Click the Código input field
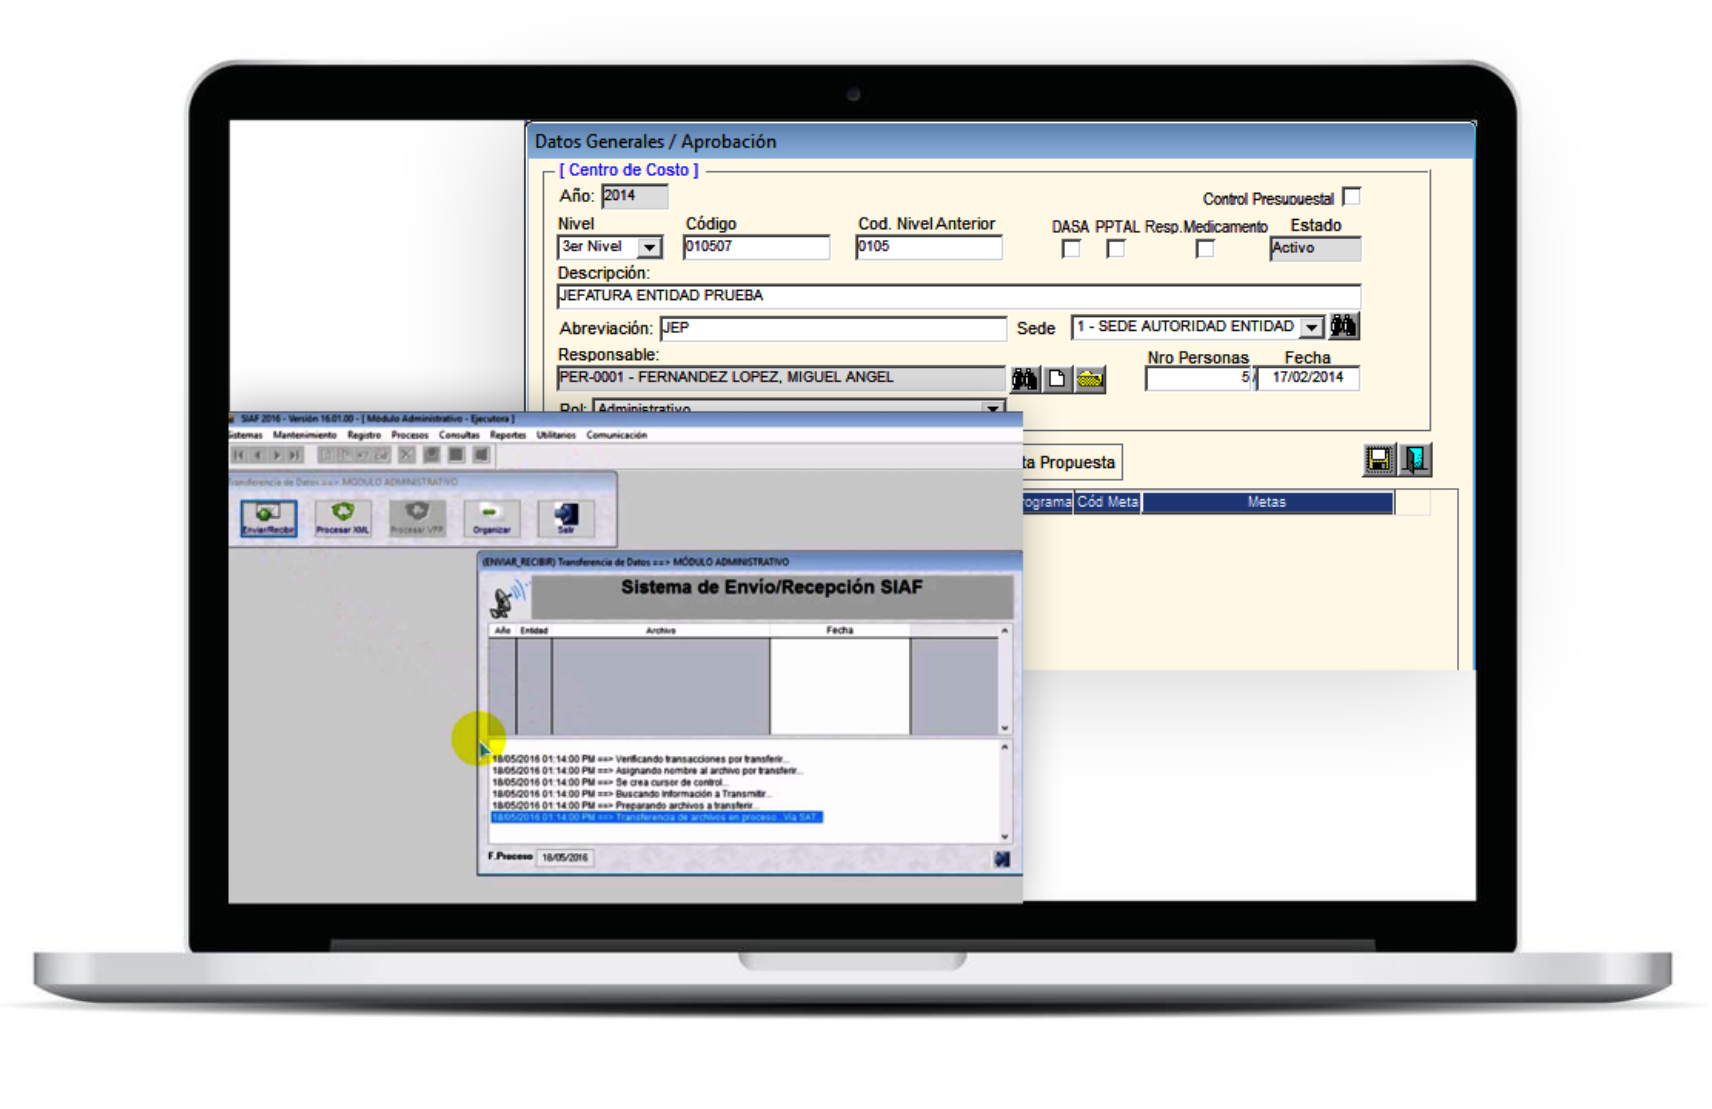 [x=756, y=247]
